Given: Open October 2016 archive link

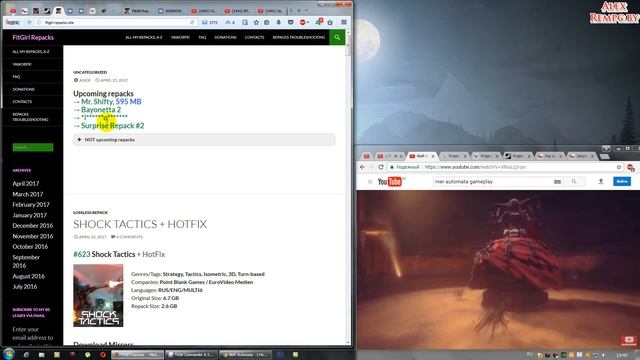Looking at the screenshot, I should (30, 247).
